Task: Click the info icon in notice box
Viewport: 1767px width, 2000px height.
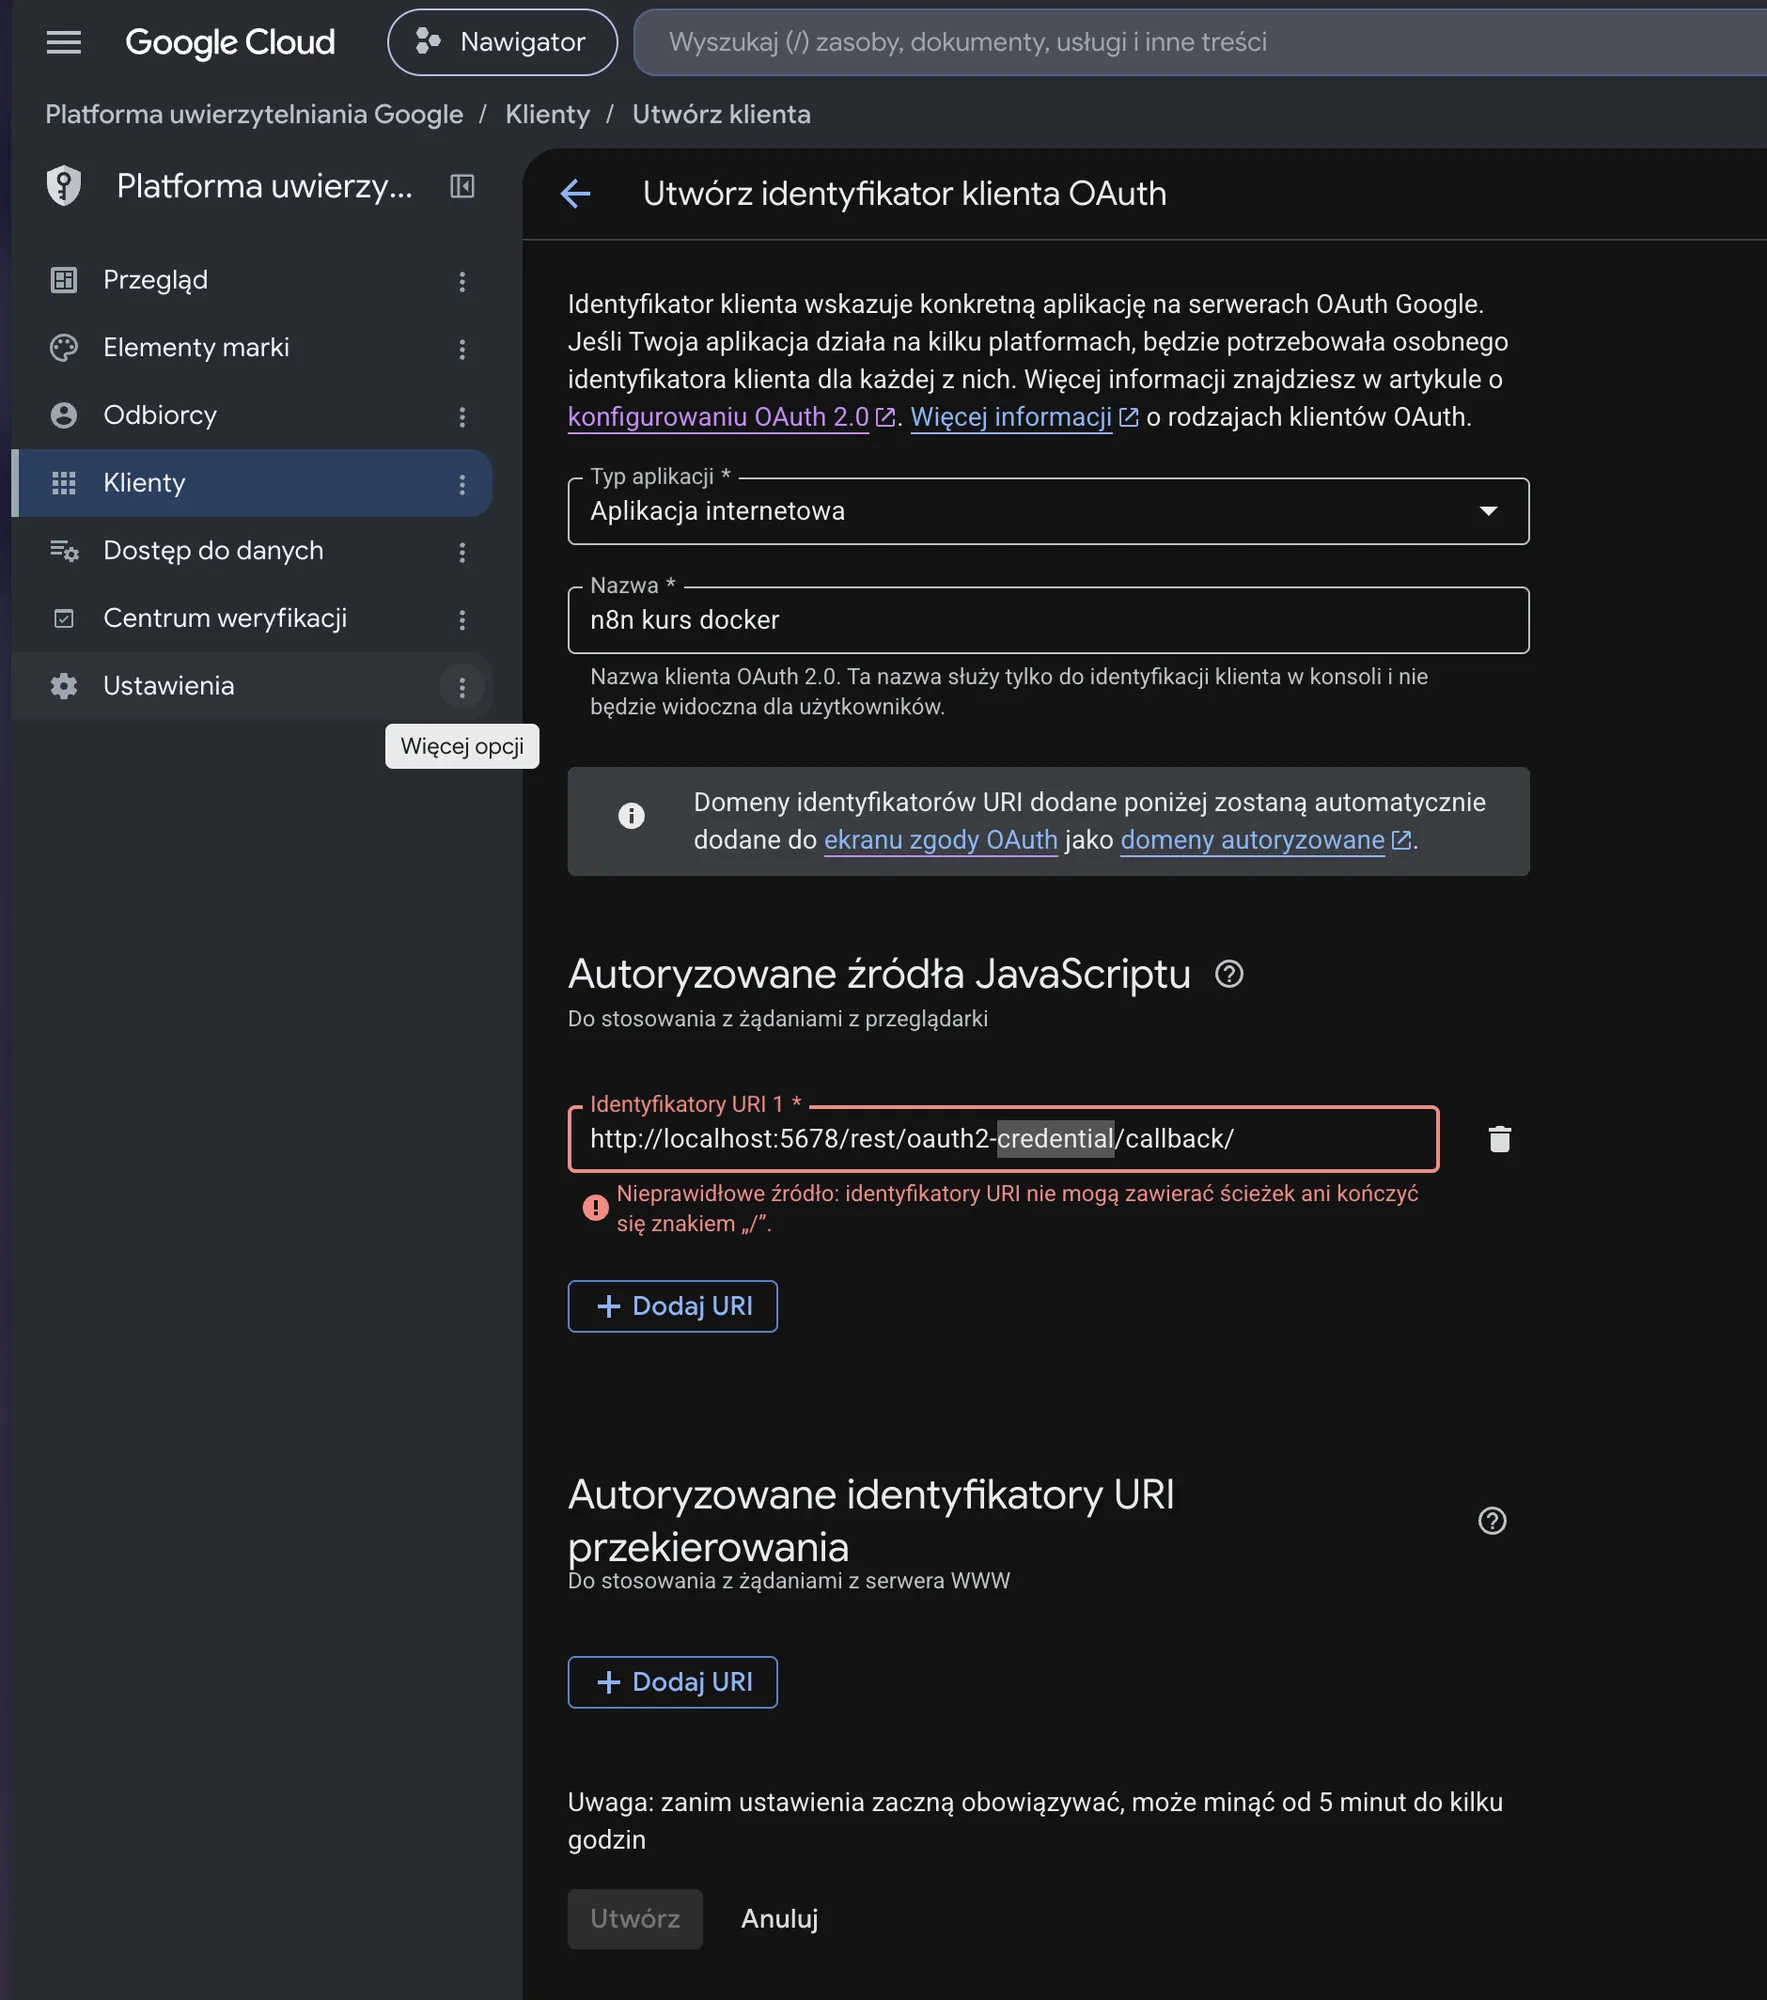Action: (631, 816)
